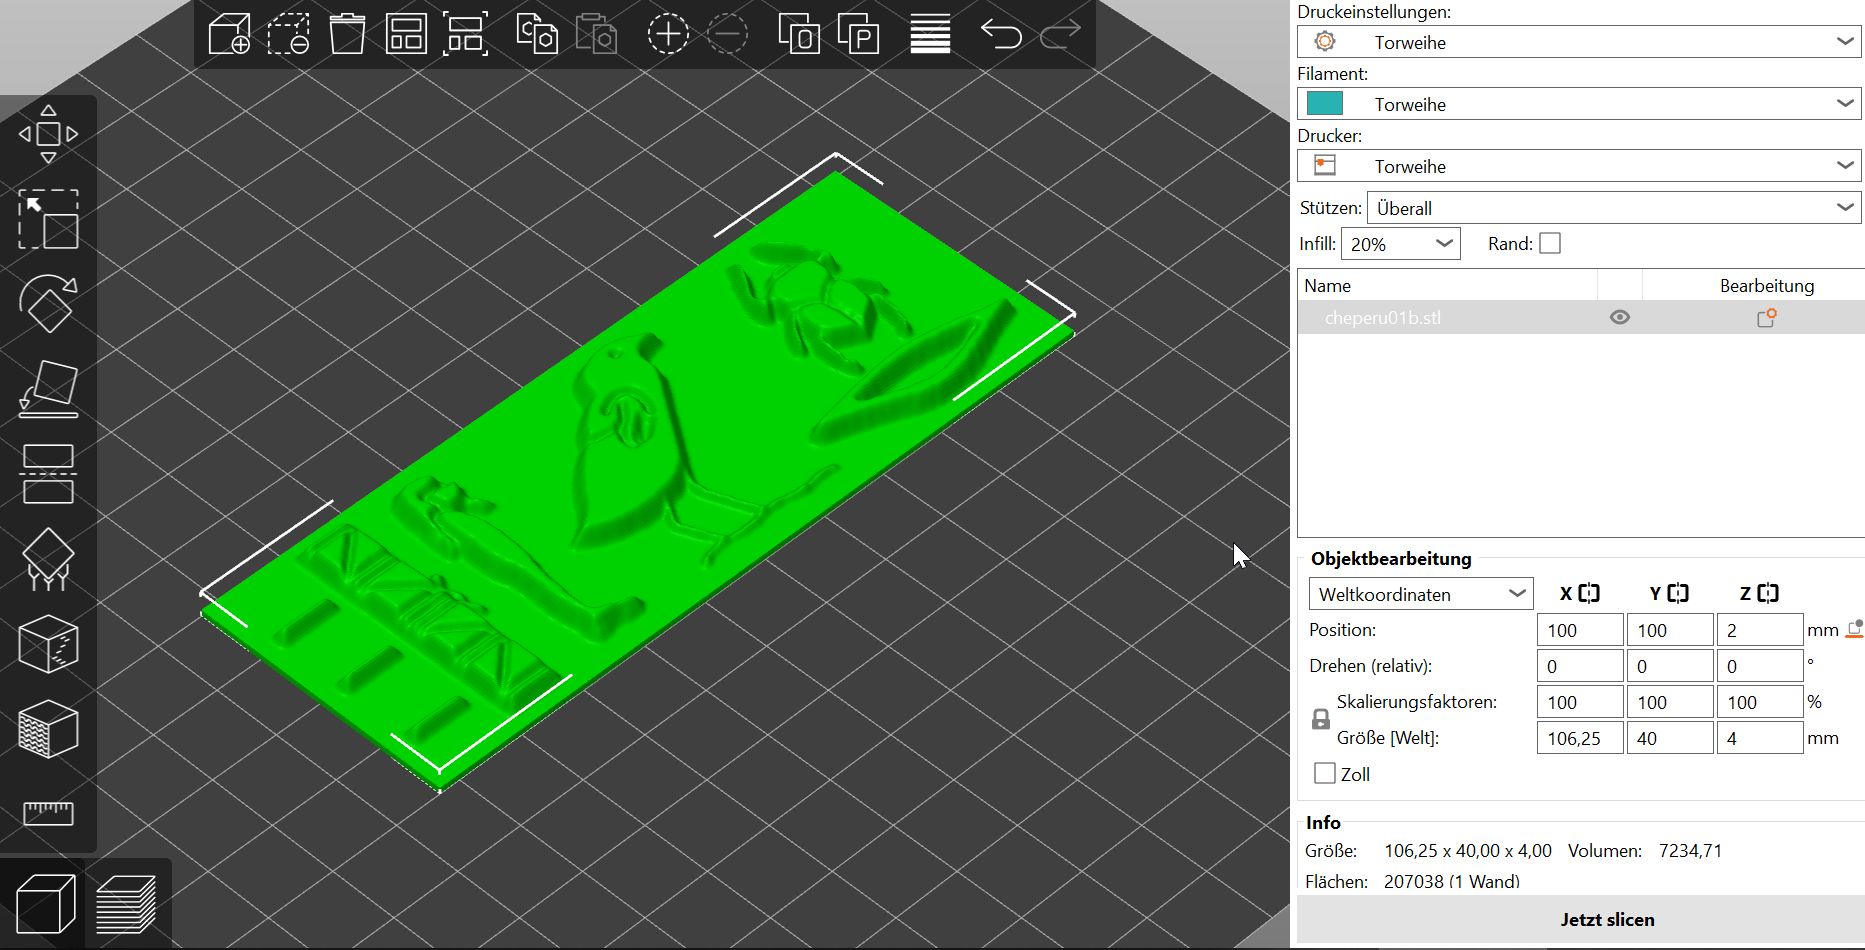Image resolution: width=1865 pixels, height=950 pixels.
Task: Select the cheperu01b.stl object row
Action: tap(1581, 318)
